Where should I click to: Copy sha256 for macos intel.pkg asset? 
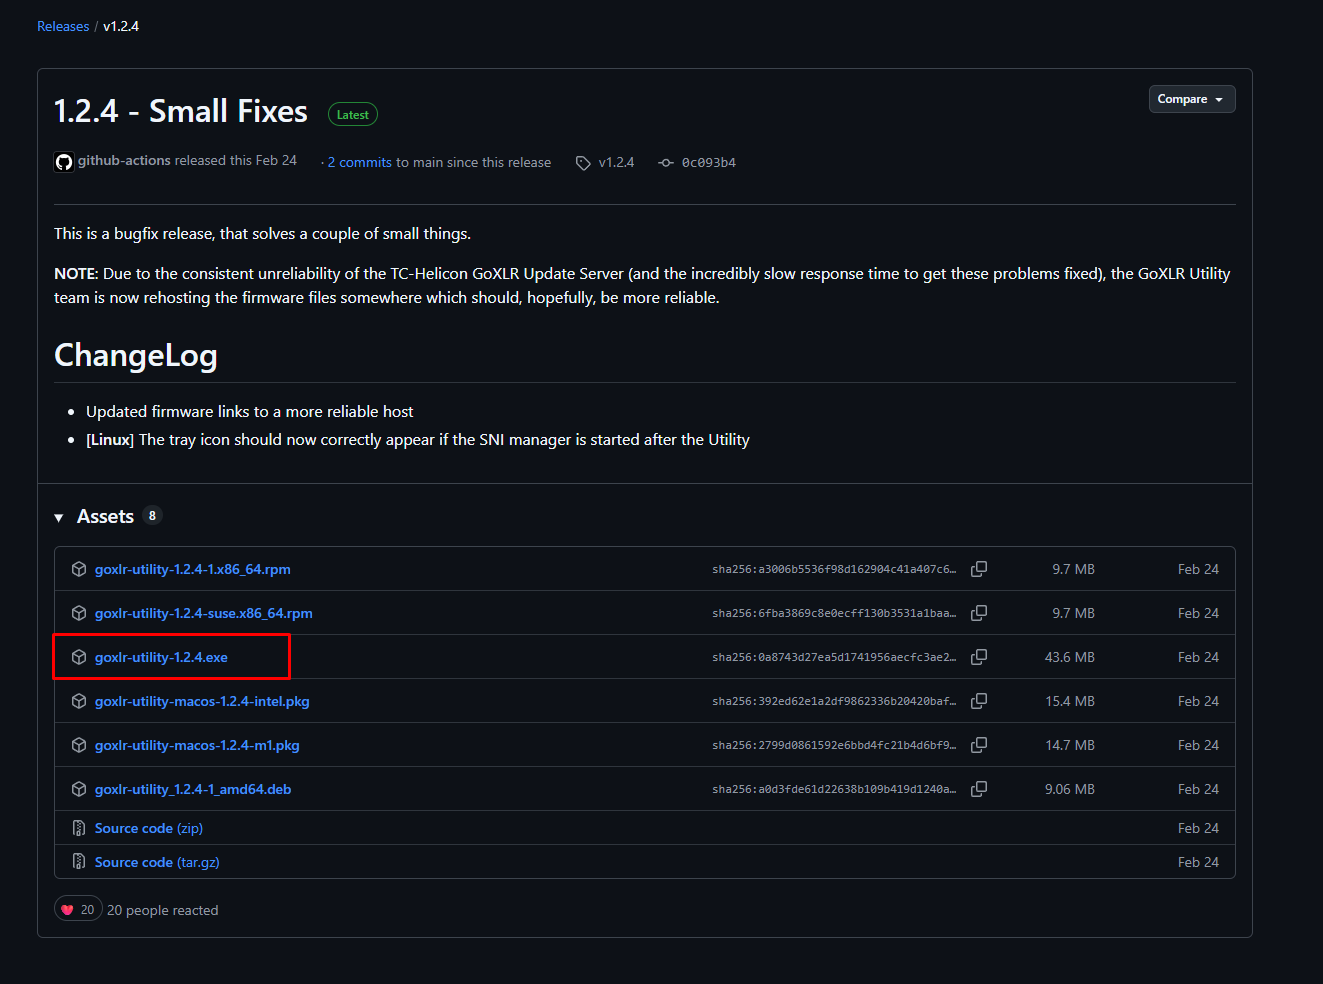coord(979,701)
